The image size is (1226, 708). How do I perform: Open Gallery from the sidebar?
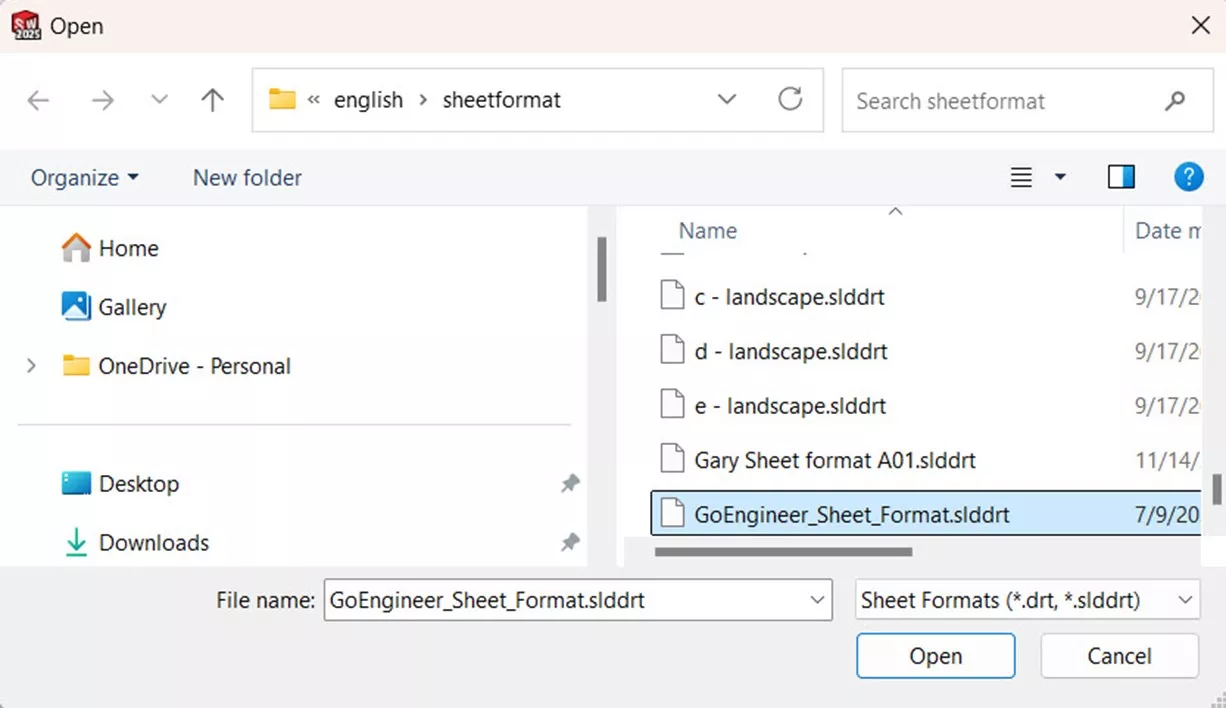point(131,307)
